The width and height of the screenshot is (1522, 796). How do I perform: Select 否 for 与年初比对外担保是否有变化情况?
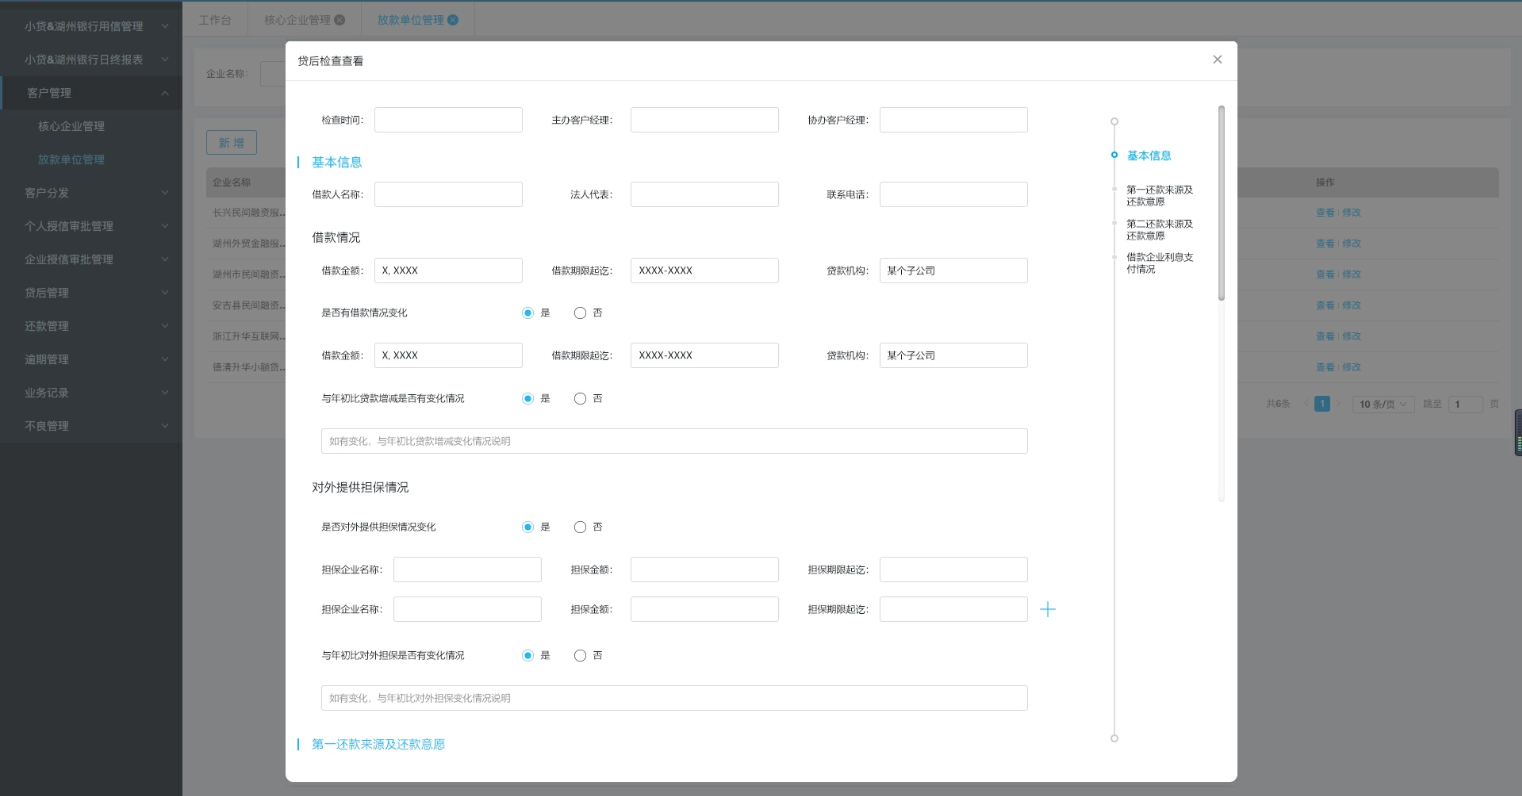click(x=580, y=656)
